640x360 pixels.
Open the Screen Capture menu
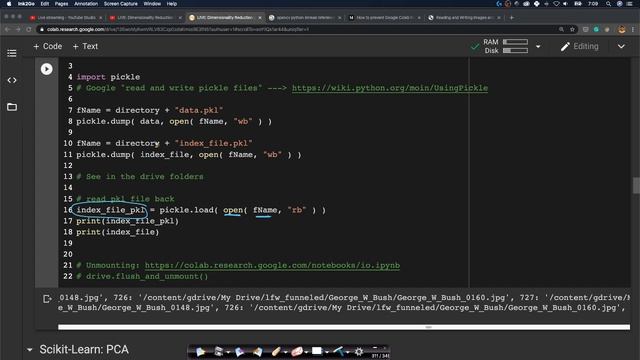pyautogui.click(x=120, y=4)
